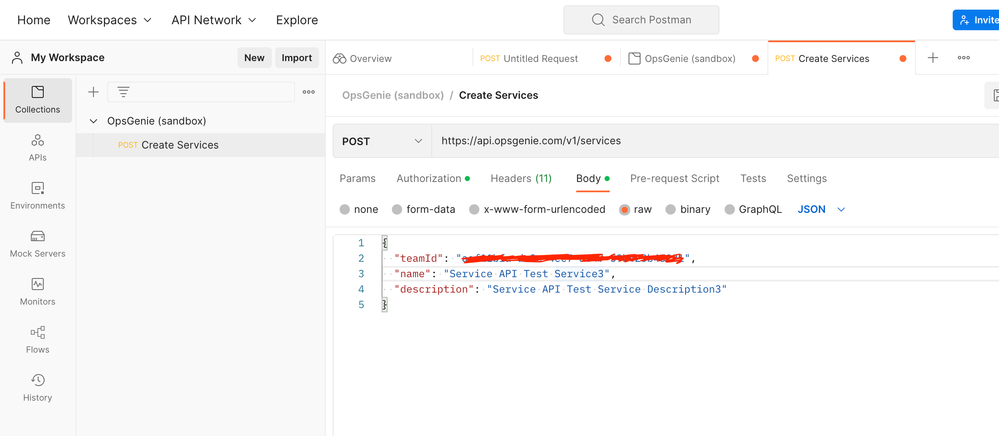Image resolution: width=999 pixels, height=436 pixels.
Task: Click the Search Postman field
Action: pyautogui.click(x=641, y=20)
